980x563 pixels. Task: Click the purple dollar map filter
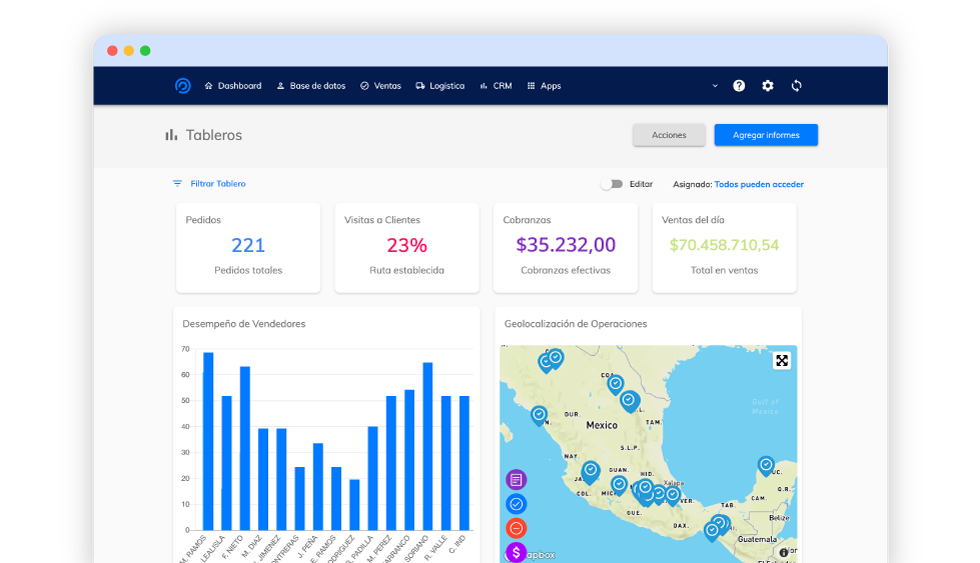pos(516,552)
